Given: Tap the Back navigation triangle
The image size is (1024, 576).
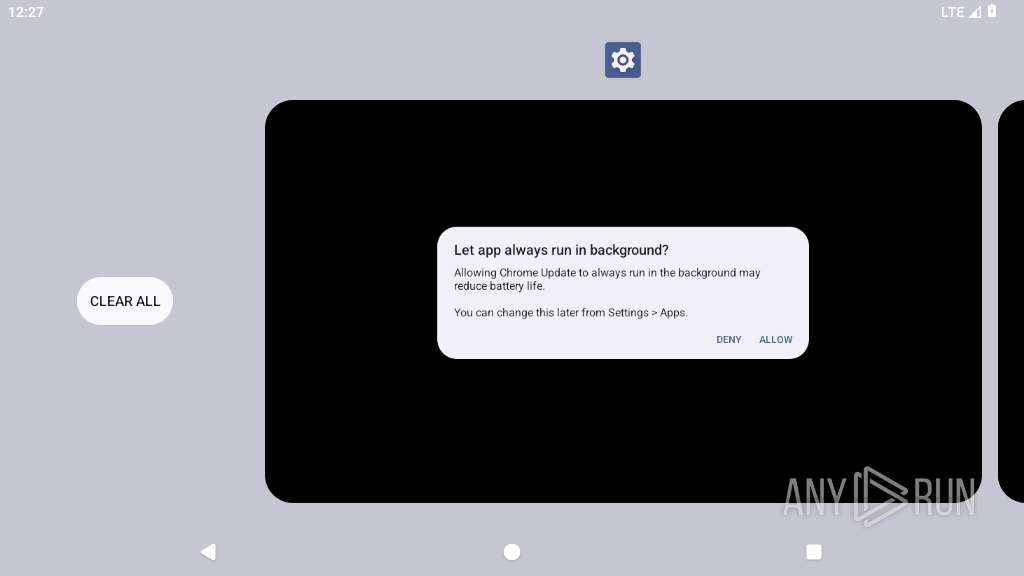Looking at the screenshot, I should coord(208,552).
